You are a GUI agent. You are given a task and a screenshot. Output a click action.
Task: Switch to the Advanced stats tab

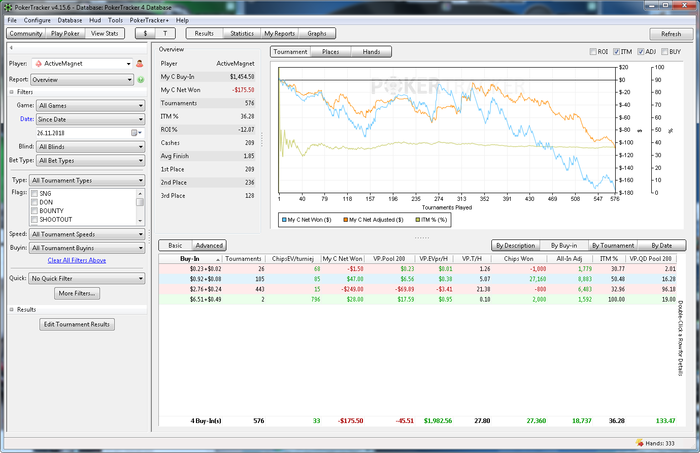click(x=209, y=245)
